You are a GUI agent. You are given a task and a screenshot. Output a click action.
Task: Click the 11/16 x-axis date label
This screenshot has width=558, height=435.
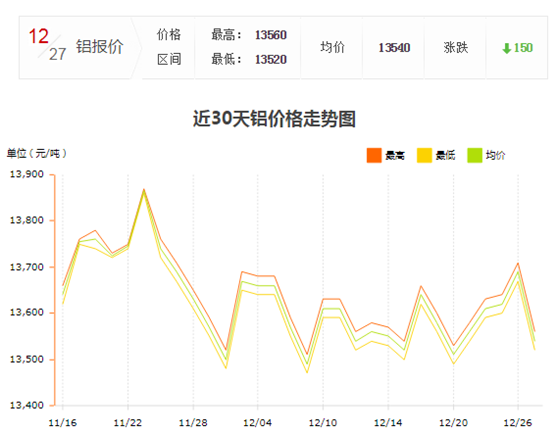(63, 423)
